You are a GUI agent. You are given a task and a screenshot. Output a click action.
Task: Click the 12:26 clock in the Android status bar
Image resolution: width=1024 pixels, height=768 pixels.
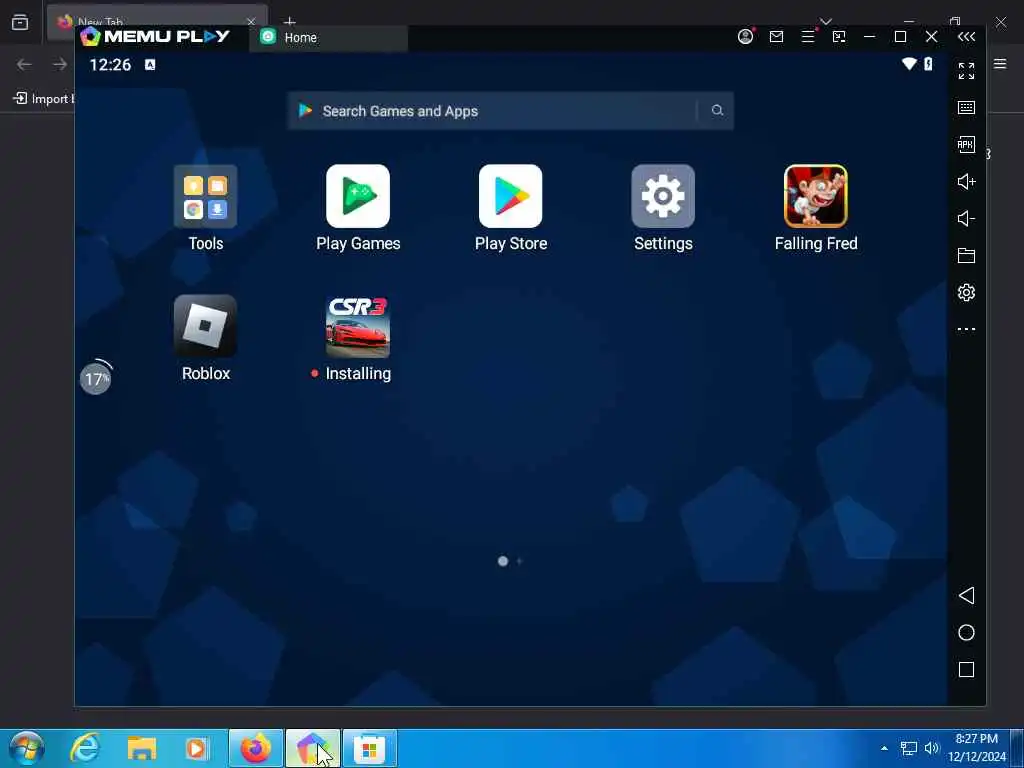110,65
